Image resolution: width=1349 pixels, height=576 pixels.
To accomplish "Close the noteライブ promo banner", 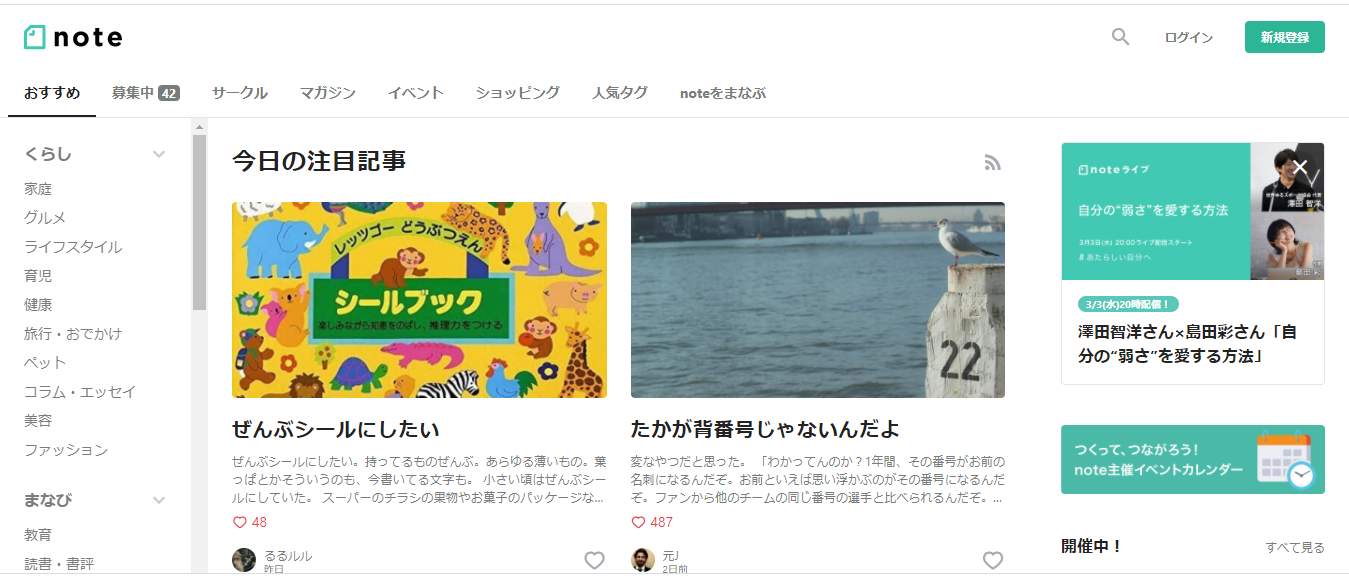I will tap(1300, 167).
